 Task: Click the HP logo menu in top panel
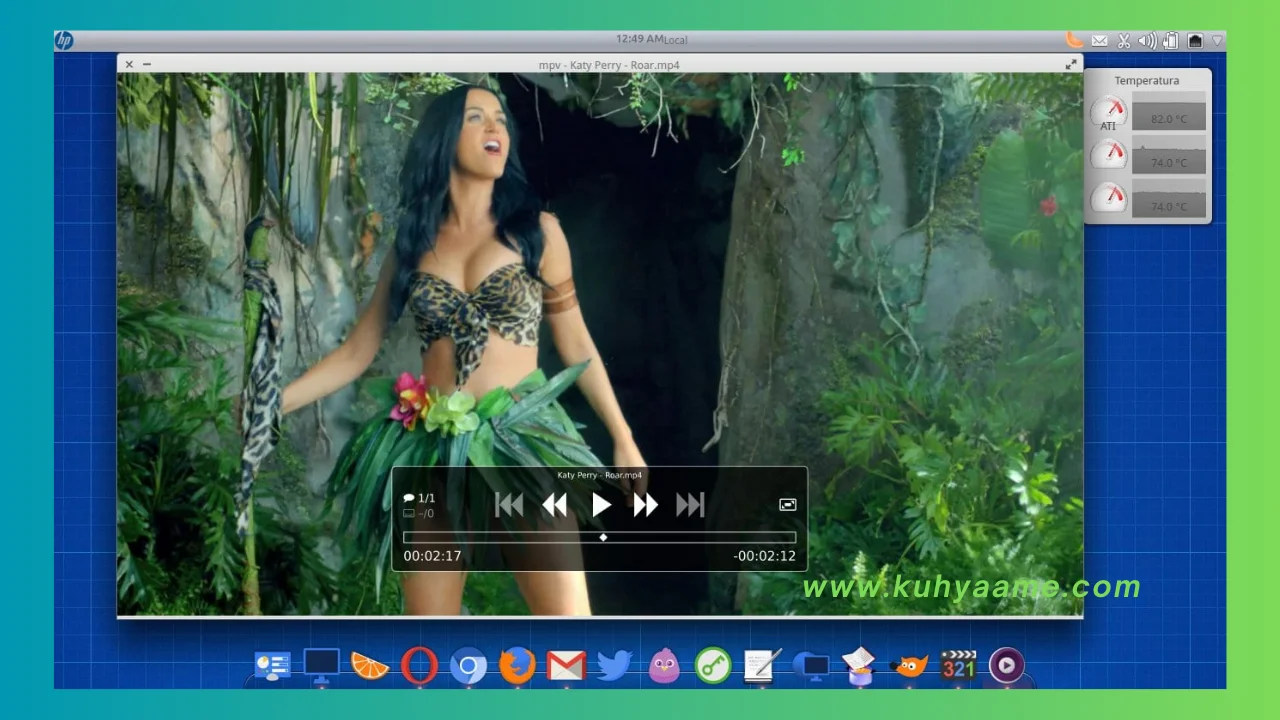coord(64,40)
